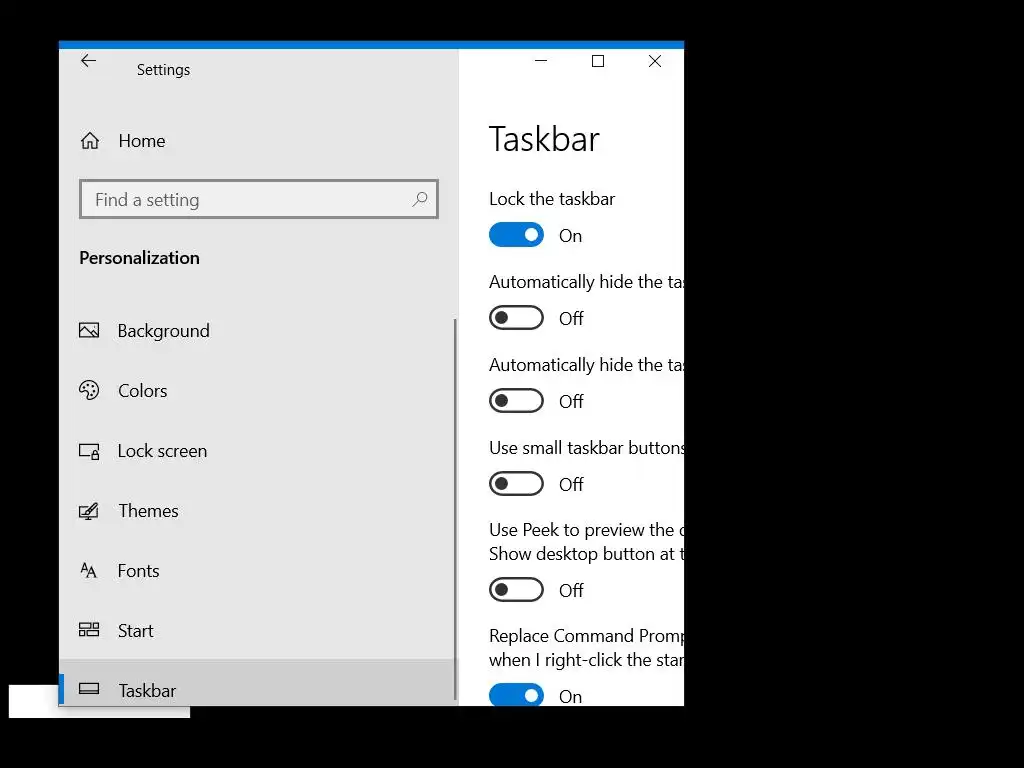Maximize the Settings window

click(x=598, y=61)
